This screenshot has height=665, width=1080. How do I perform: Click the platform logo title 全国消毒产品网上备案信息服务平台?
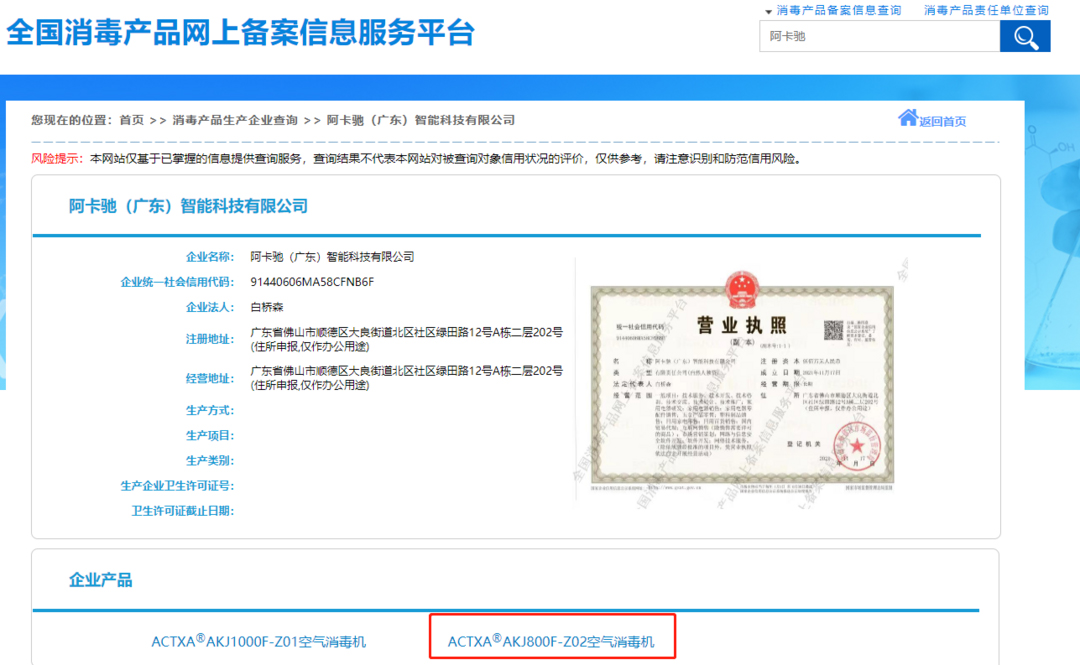click(x=240, y=34)
